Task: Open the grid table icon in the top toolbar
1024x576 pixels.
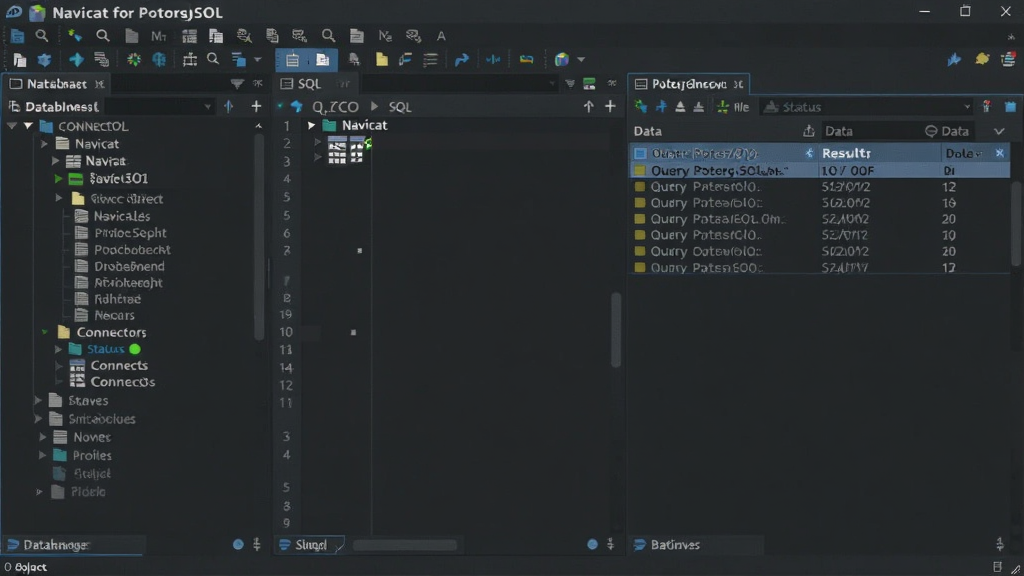Action: [x=189, y=36]
